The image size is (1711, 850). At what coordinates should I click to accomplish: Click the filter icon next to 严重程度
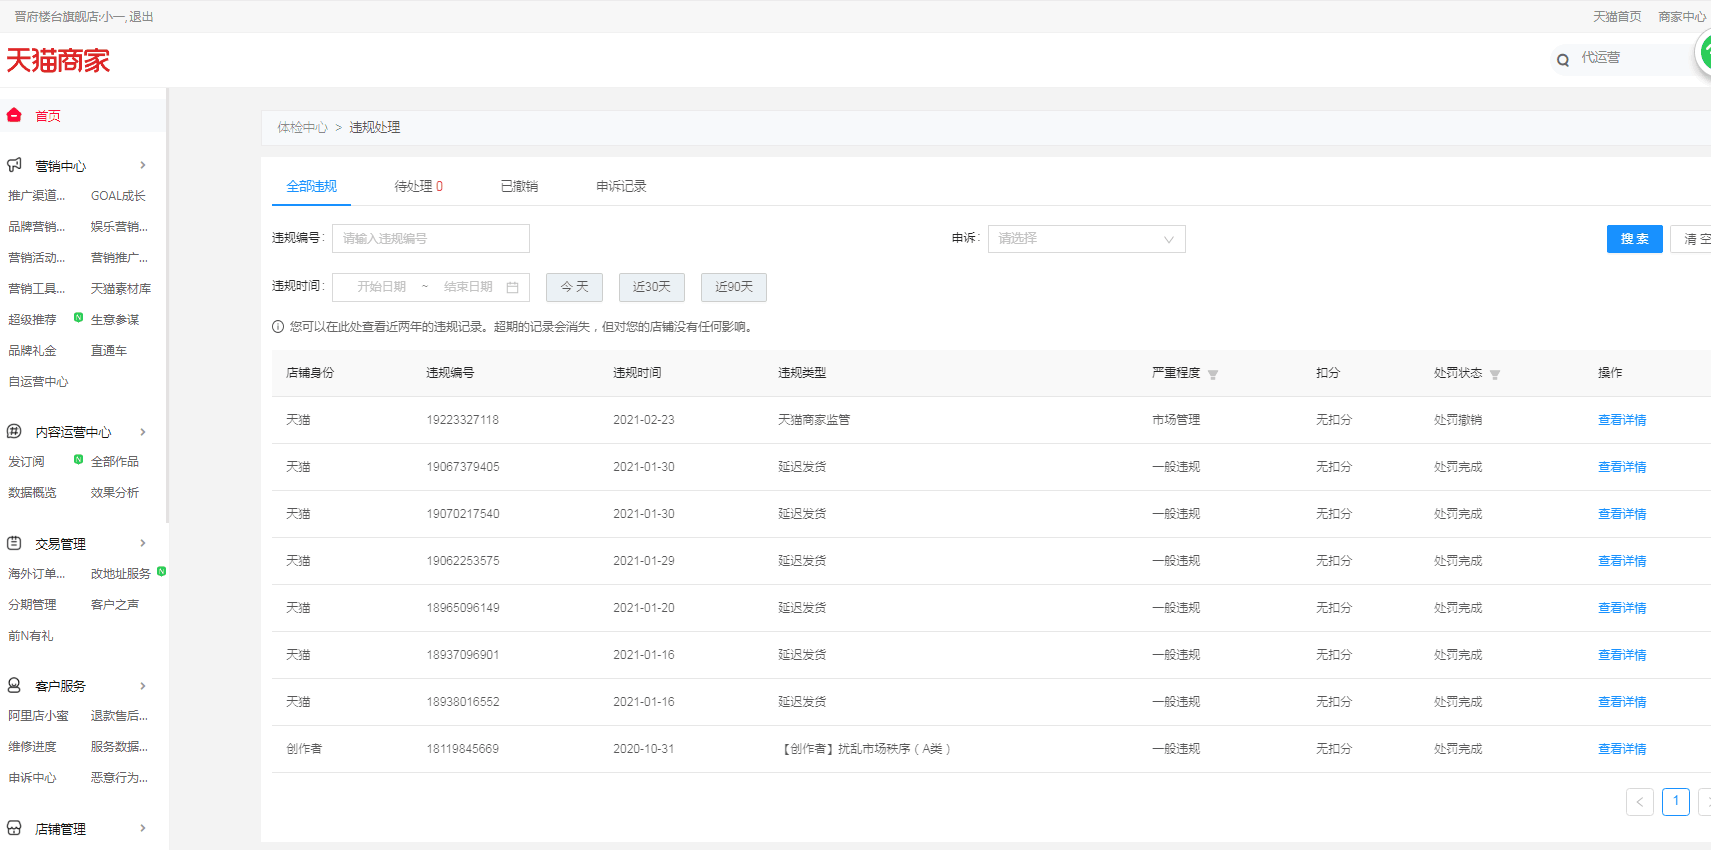1213,374
